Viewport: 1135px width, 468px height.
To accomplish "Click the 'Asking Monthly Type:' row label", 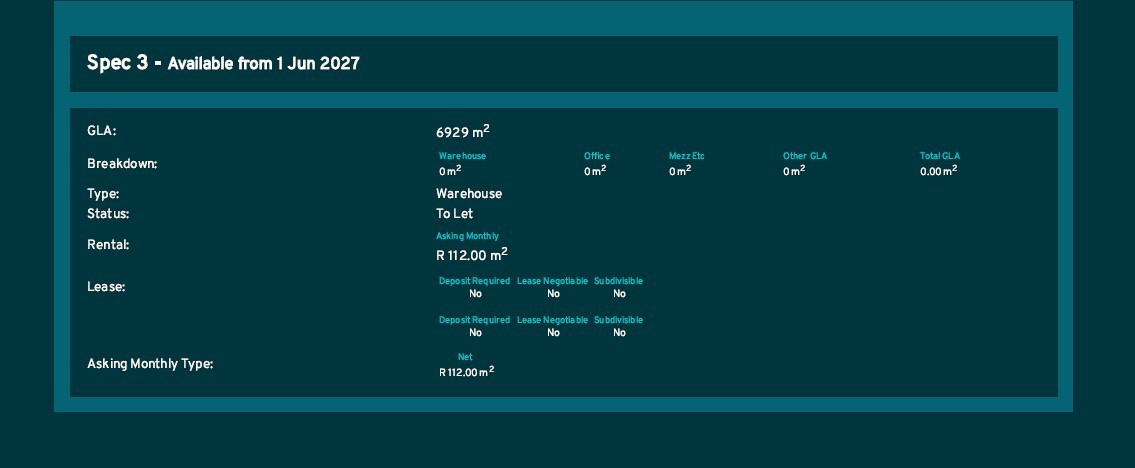I will tap(150, 364).
